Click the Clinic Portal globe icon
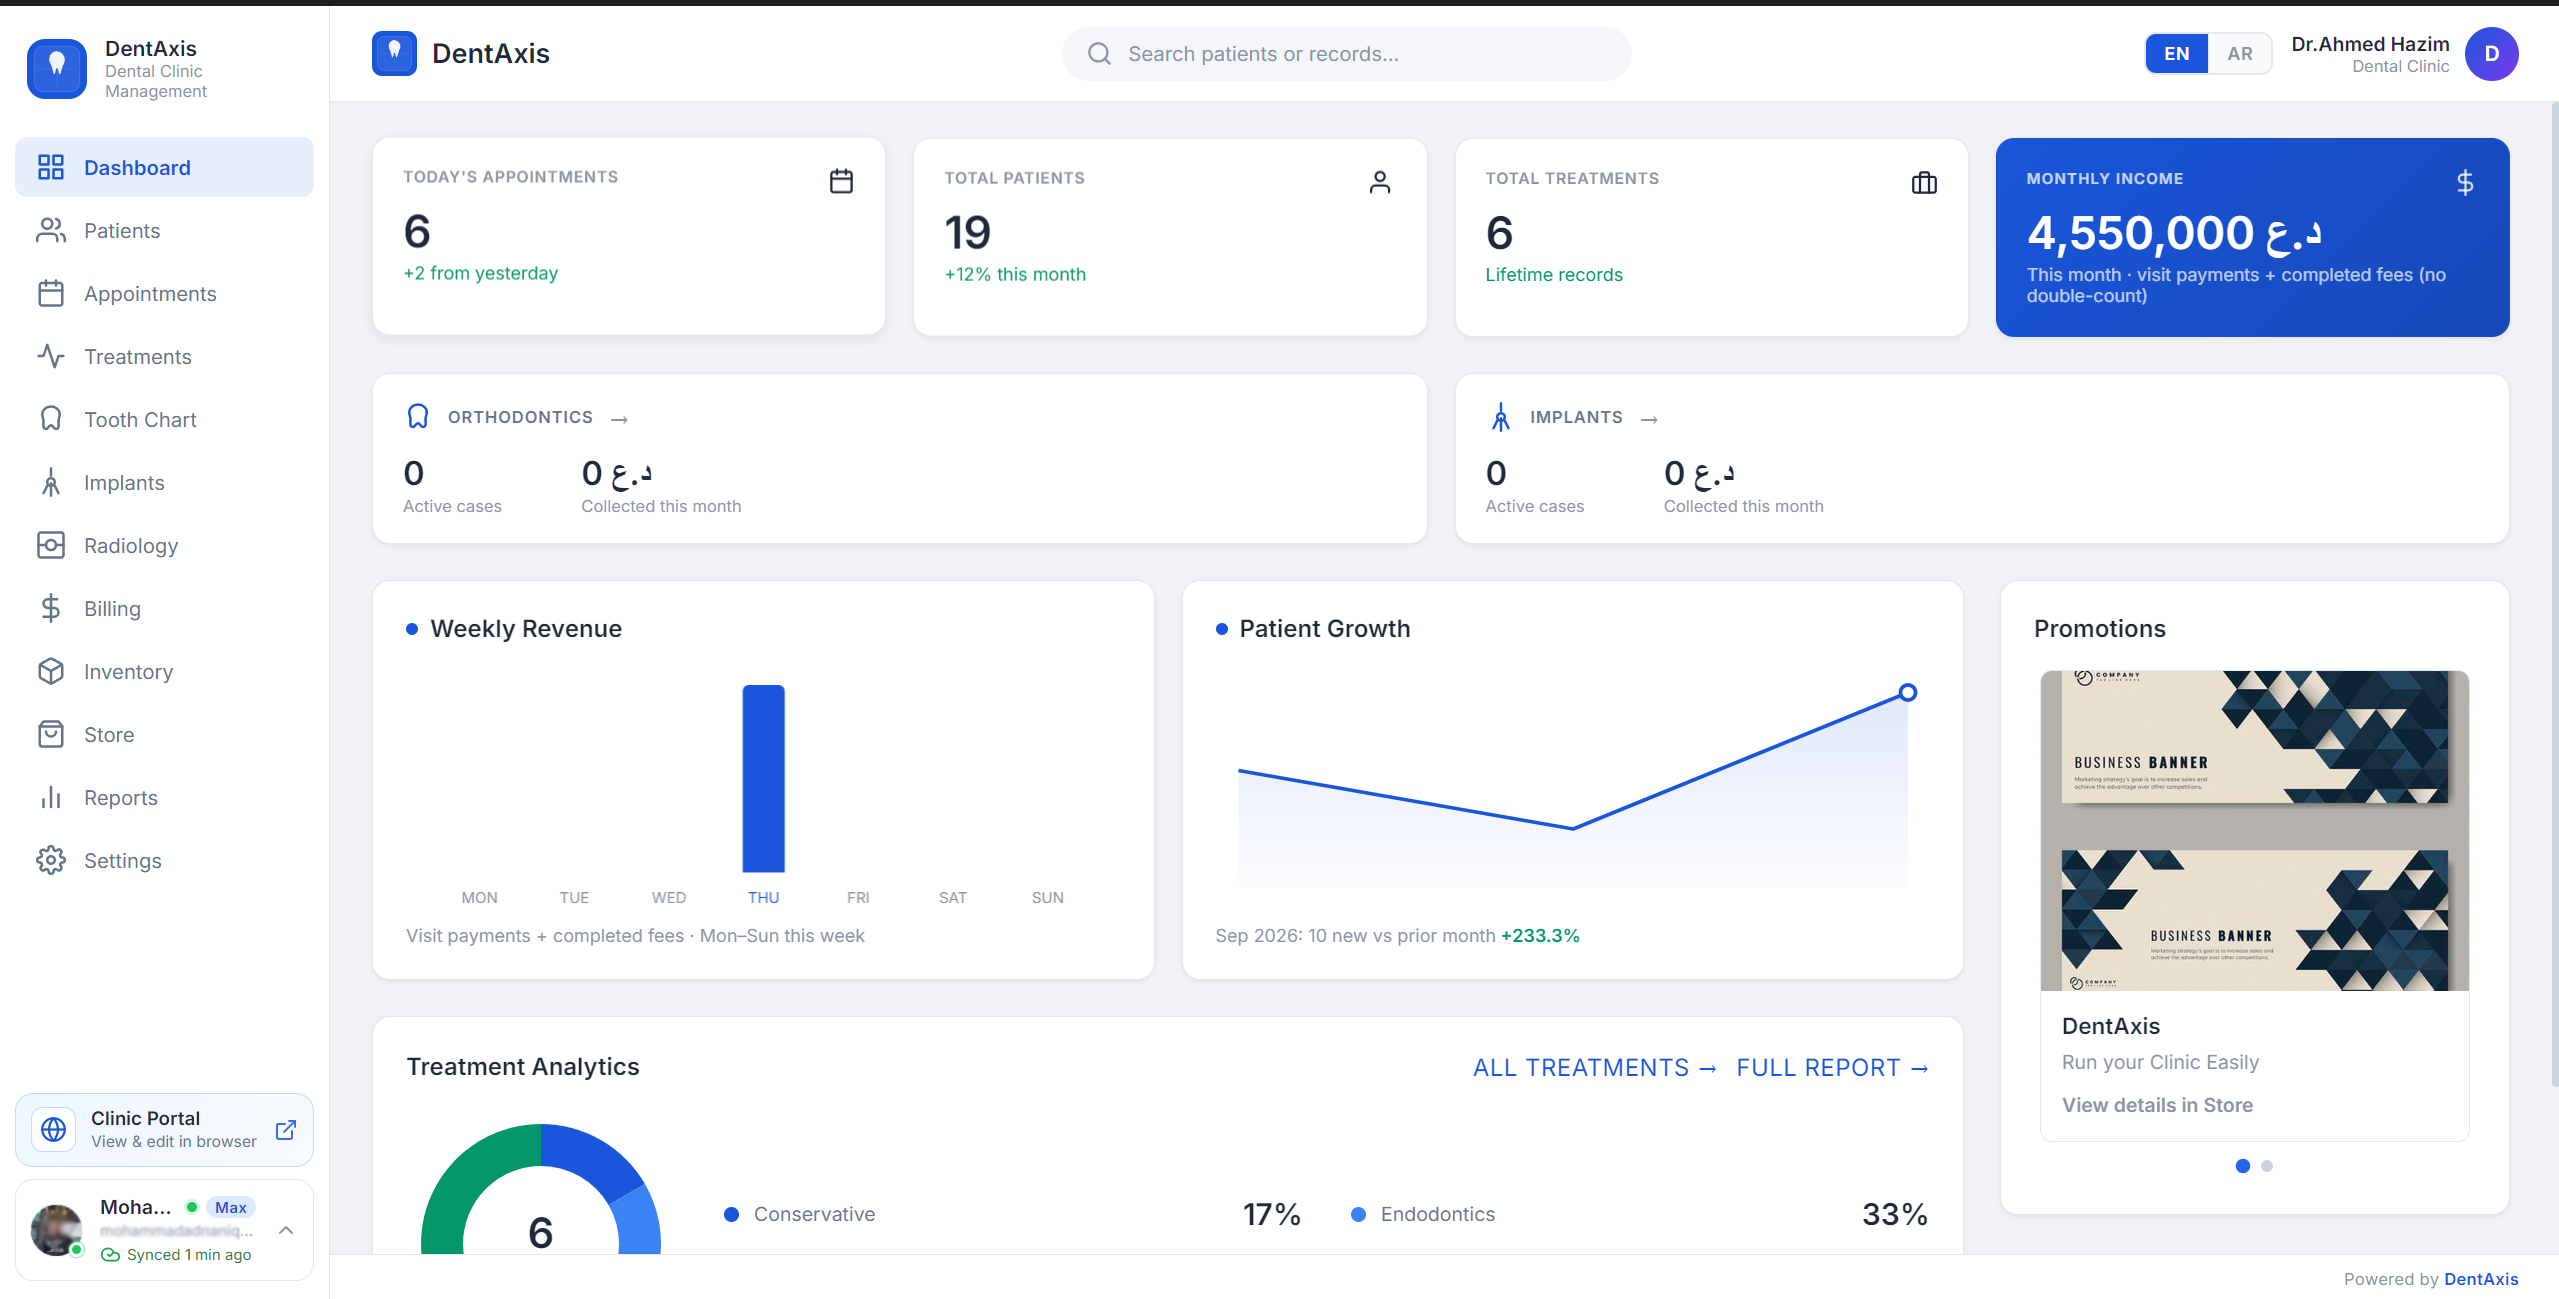2559x1299 pixels. point(53,1129)
